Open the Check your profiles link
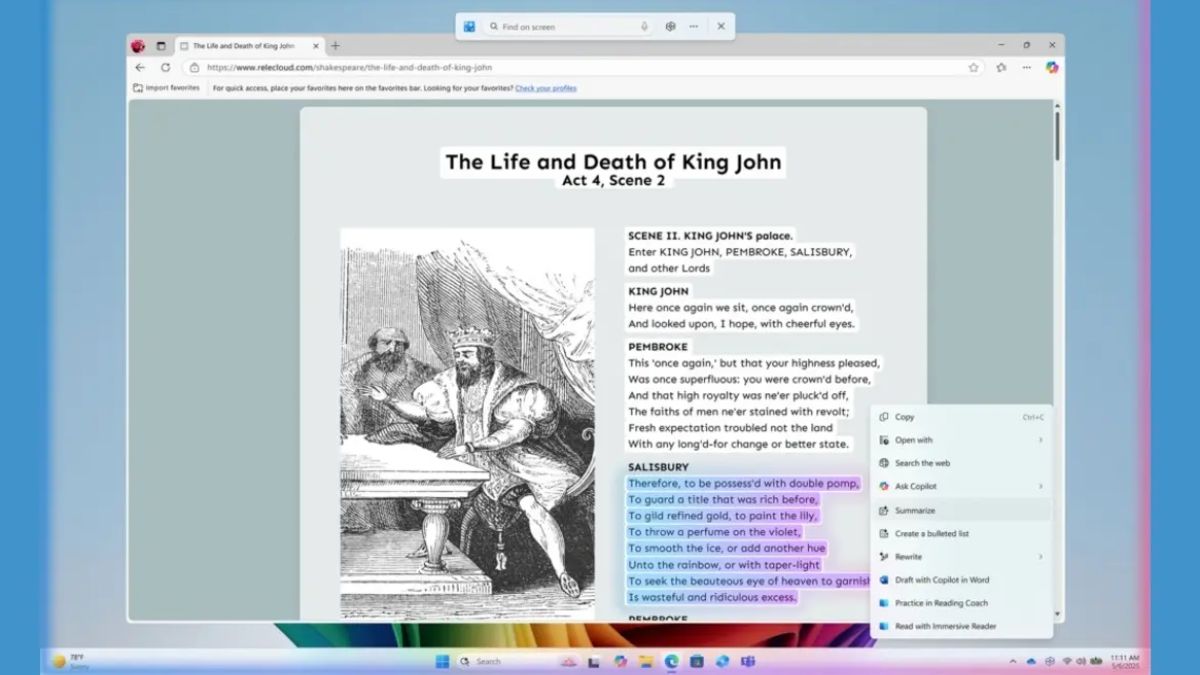The image size is (1200, 675). (546, 88)
